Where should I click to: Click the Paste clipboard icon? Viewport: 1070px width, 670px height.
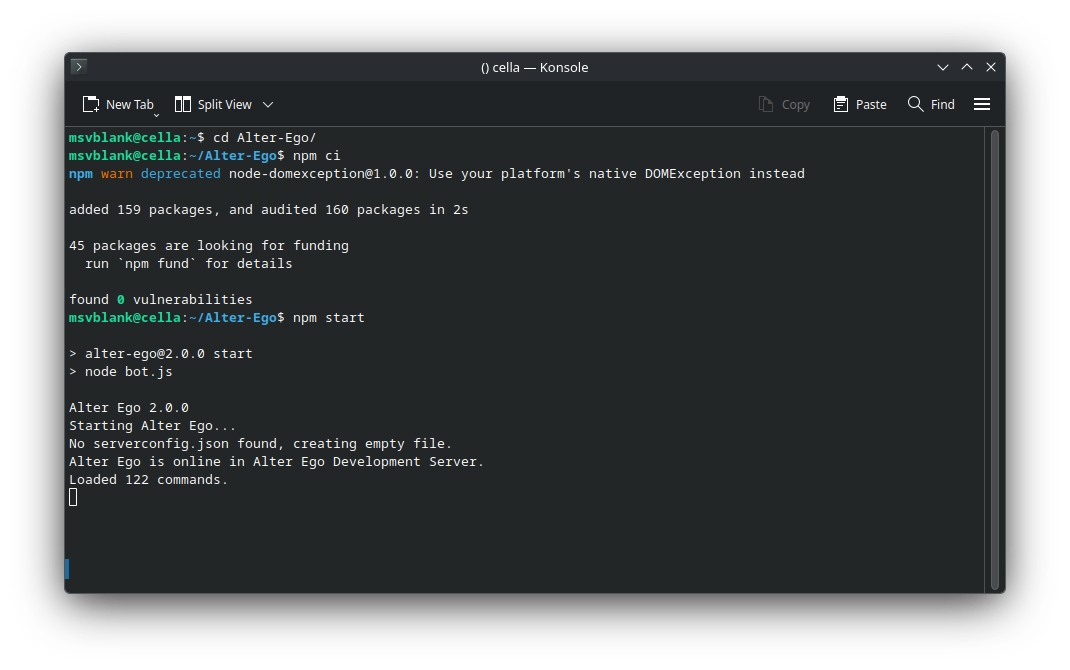(x=841, y=104)
